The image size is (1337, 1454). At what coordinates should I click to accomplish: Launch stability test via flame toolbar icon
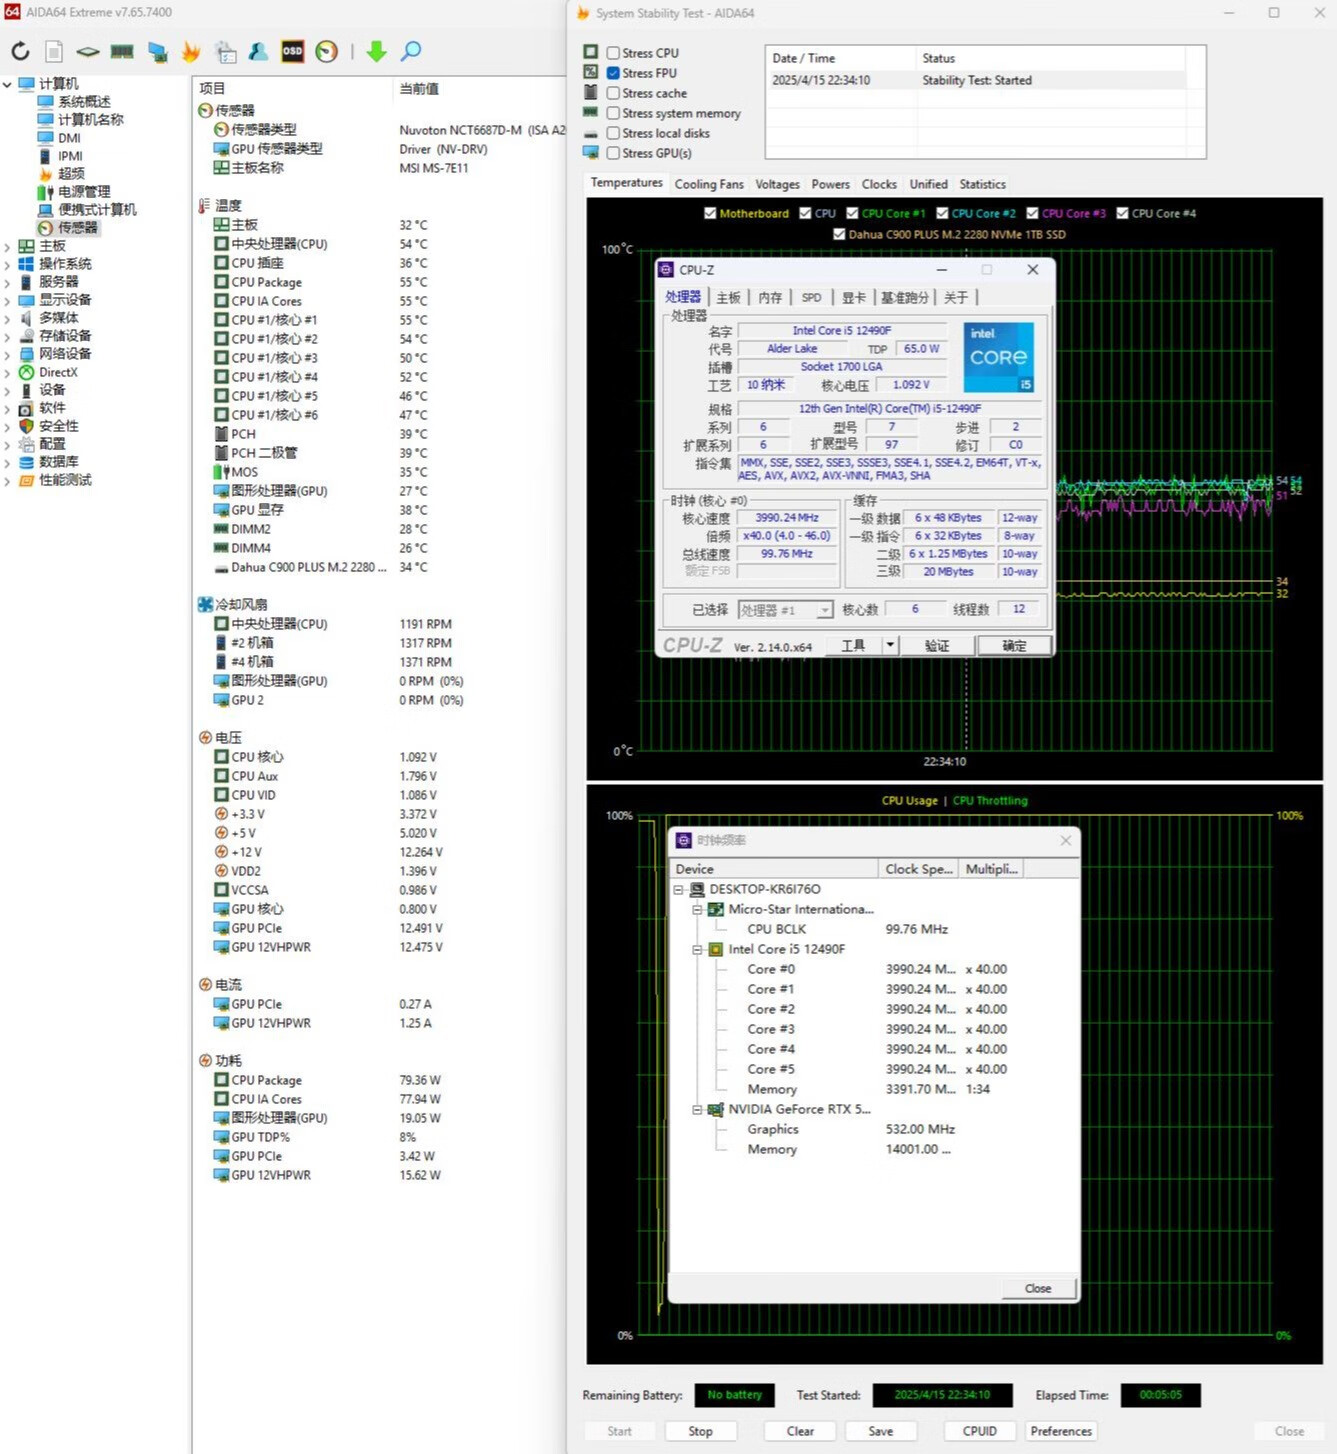pos(190,51)
